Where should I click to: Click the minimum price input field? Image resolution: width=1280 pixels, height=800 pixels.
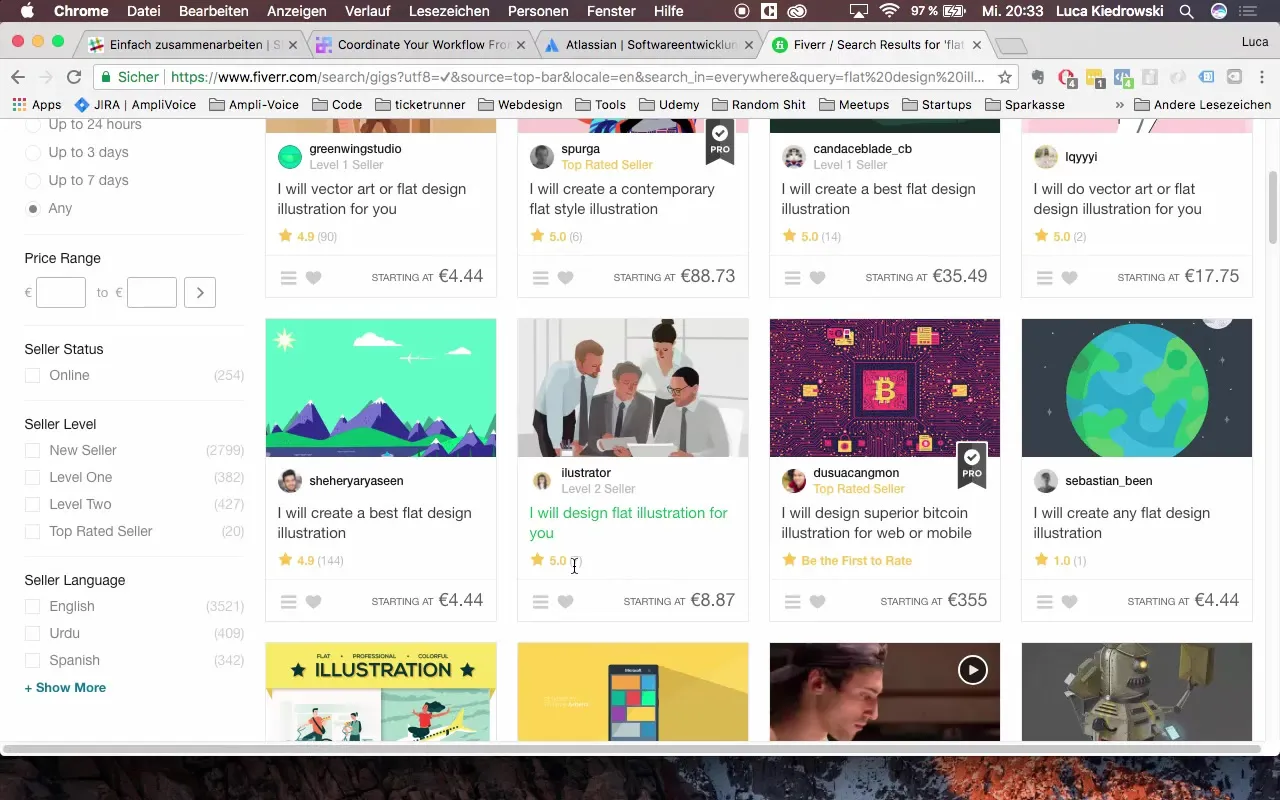[x=61, y=293]
